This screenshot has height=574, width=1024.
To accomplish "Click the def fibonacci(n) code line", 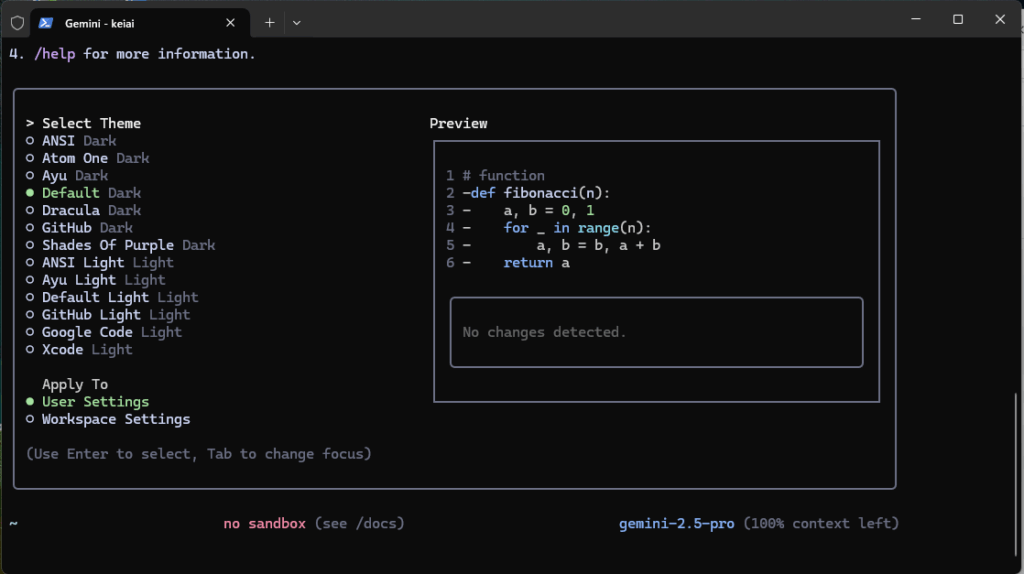I will pos(540,193).
